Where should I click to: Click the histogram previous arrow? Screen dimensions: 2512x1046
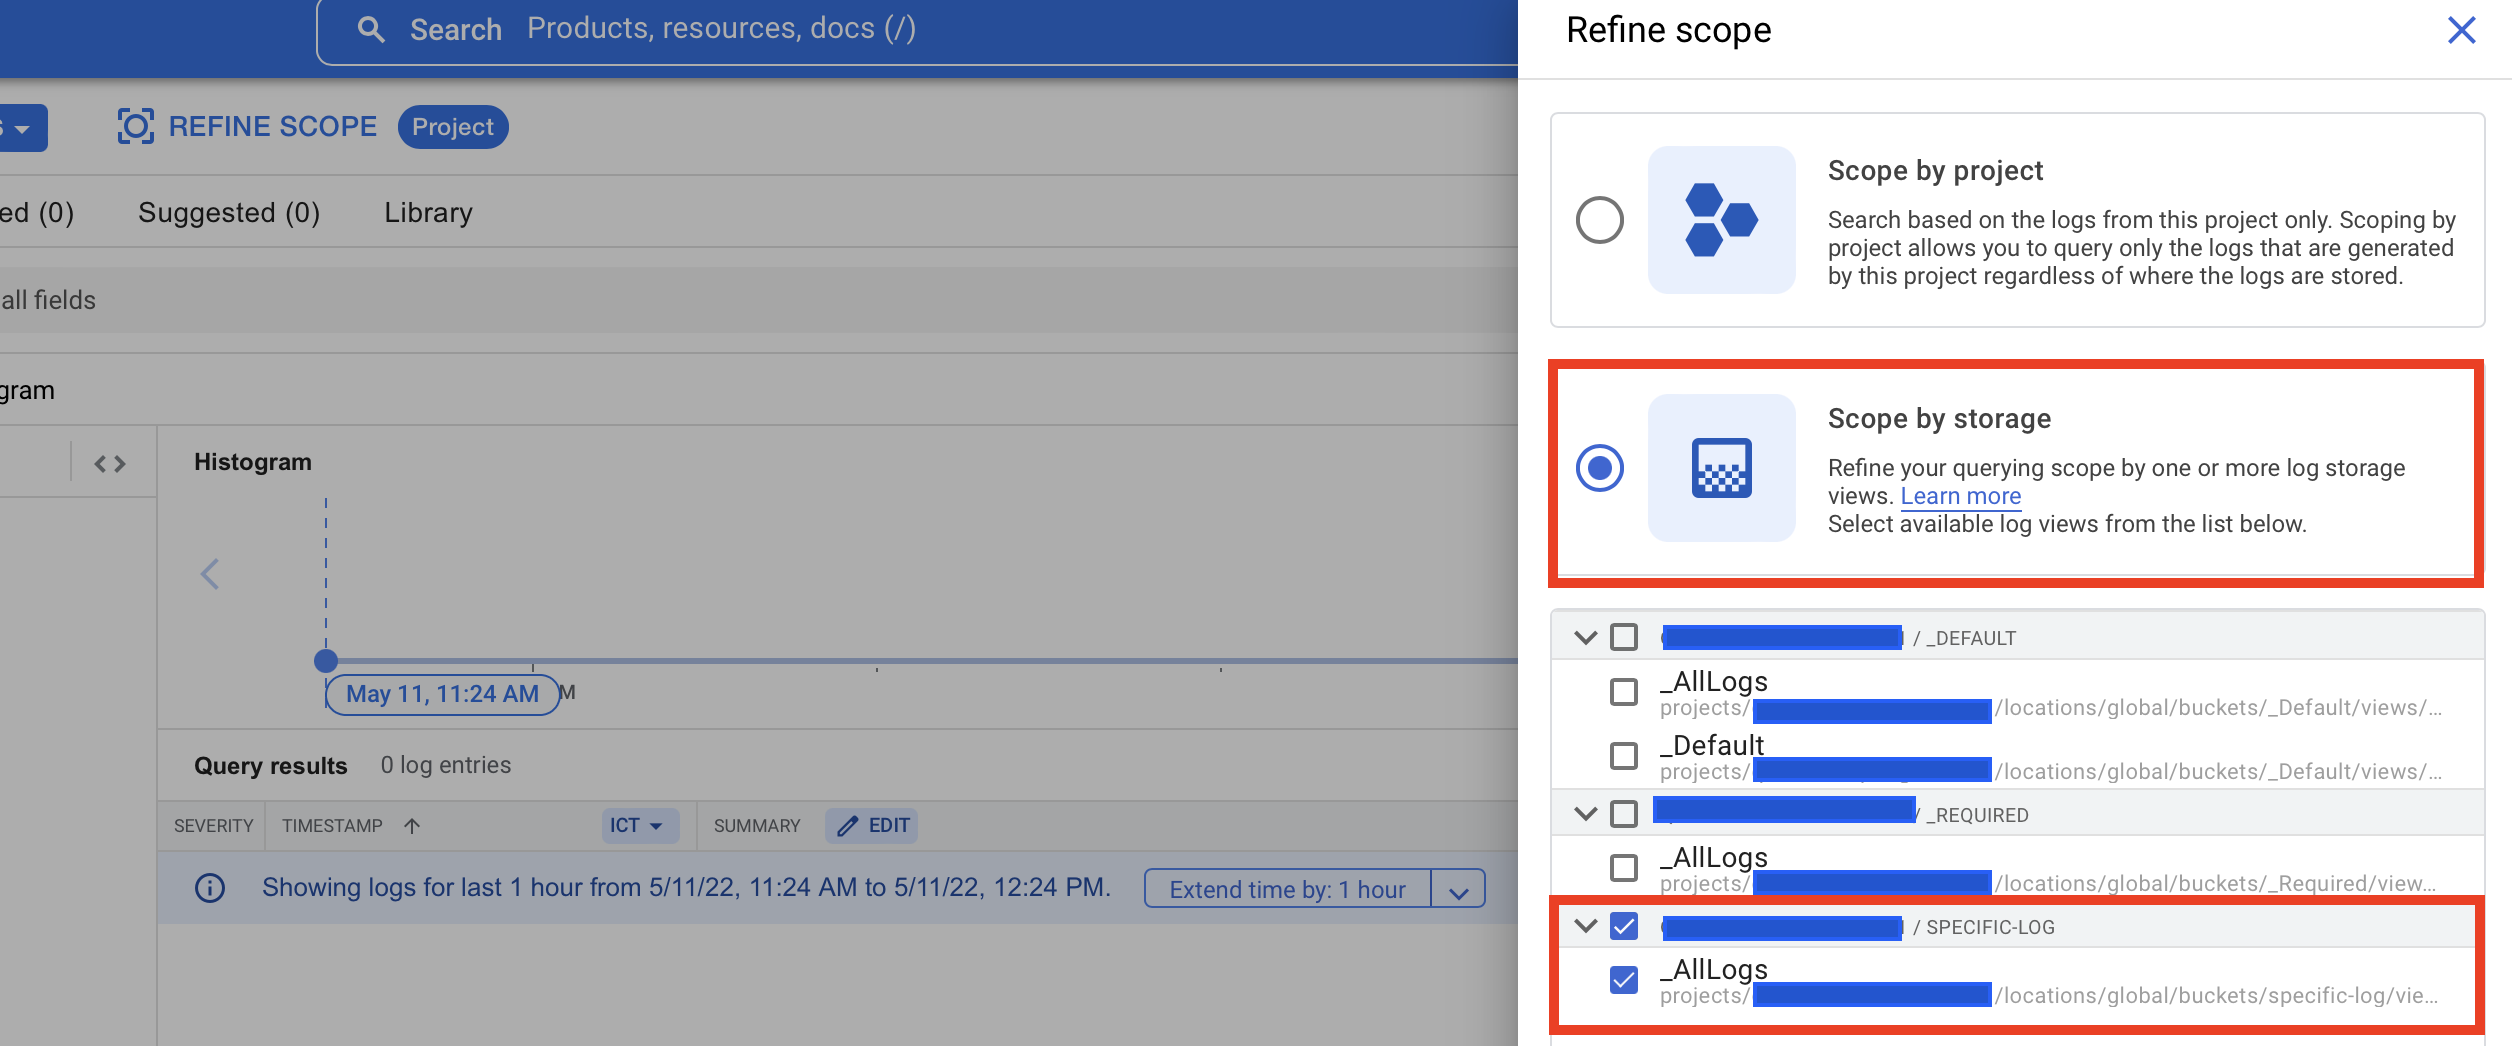tap(209, 574)
